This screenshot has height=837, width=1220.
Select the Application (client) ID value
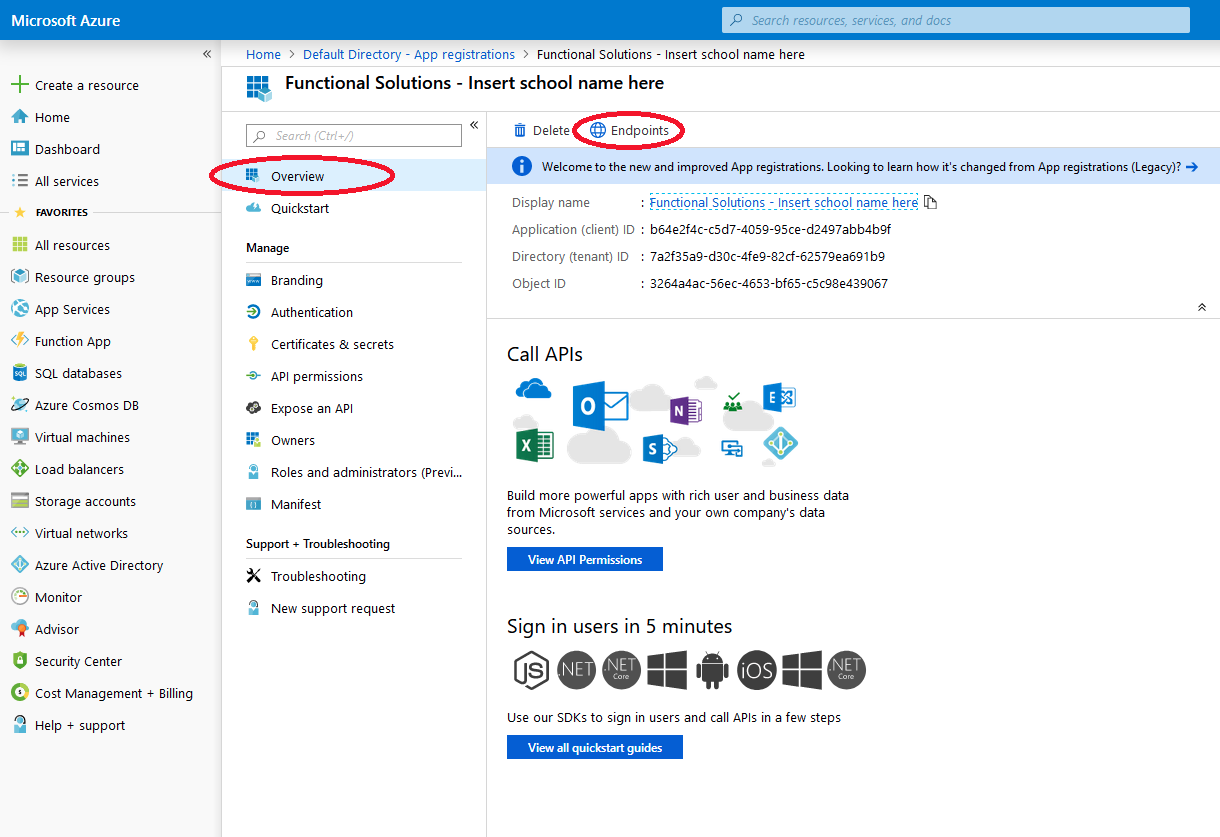[770, 229]
